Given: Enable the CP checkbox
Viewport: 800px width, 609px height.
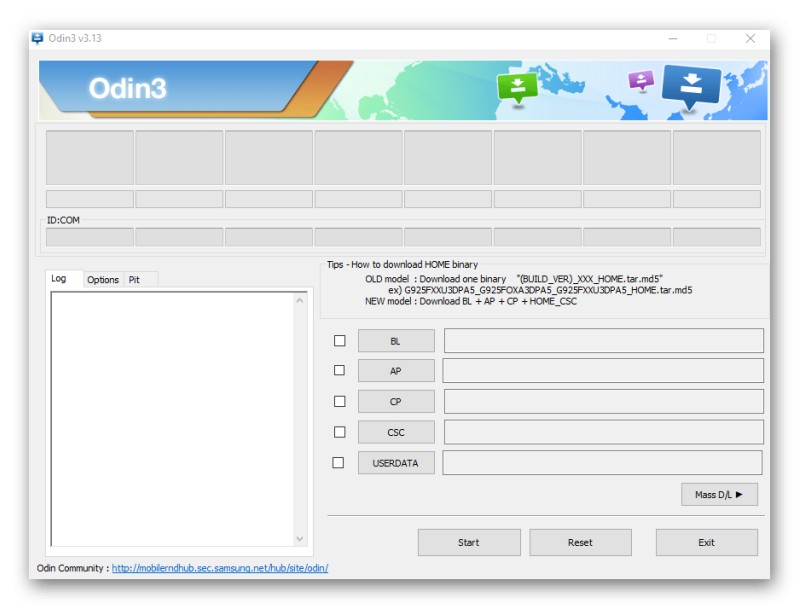Looking at the screenshot, I should click(340, 402).
